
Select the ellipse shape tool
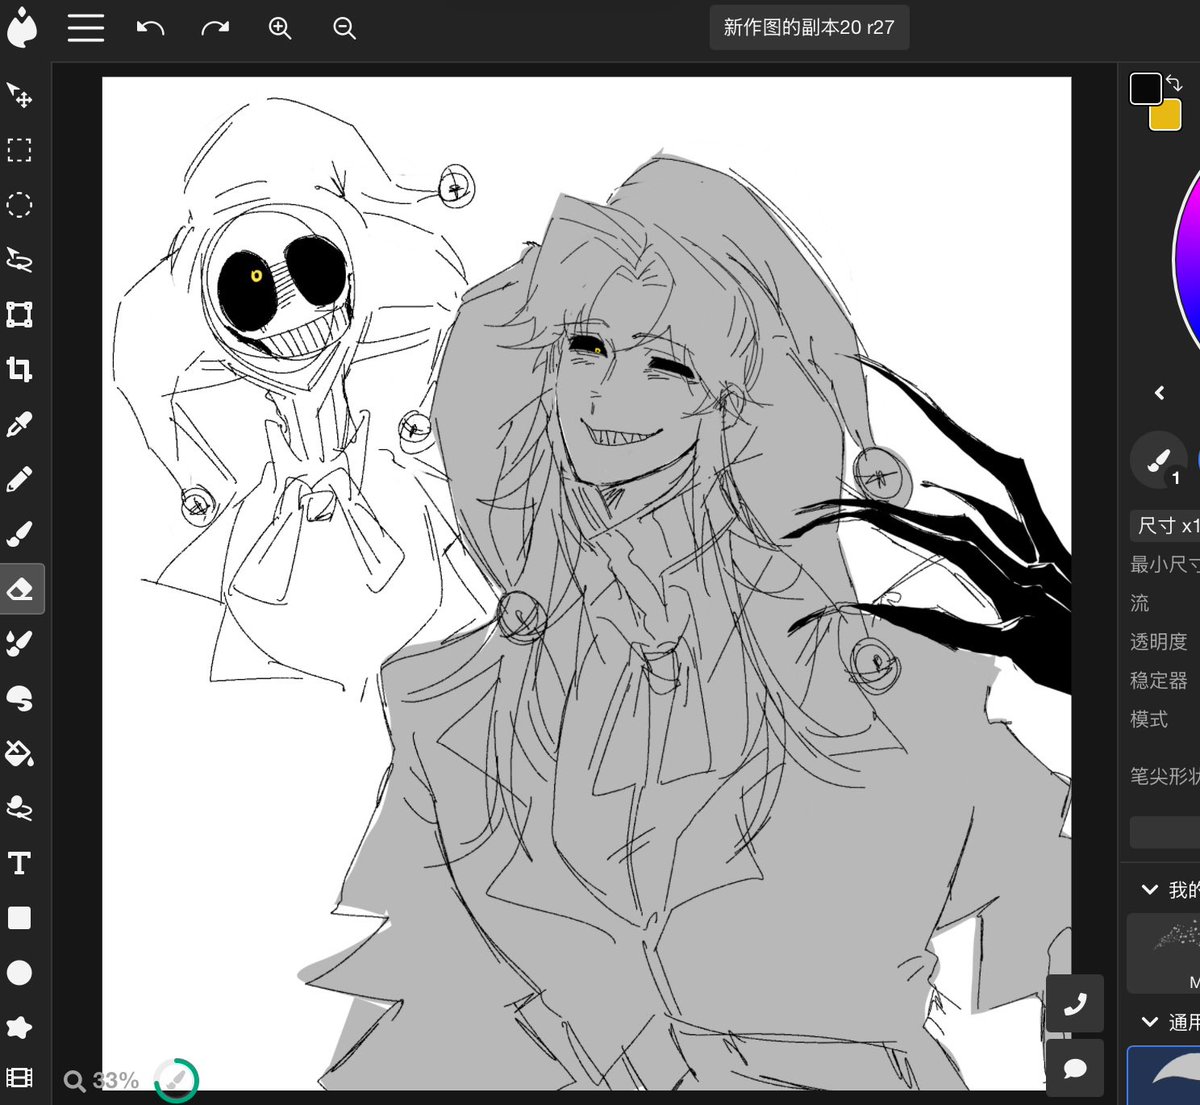pyautogui.click(x=20, y=972)
